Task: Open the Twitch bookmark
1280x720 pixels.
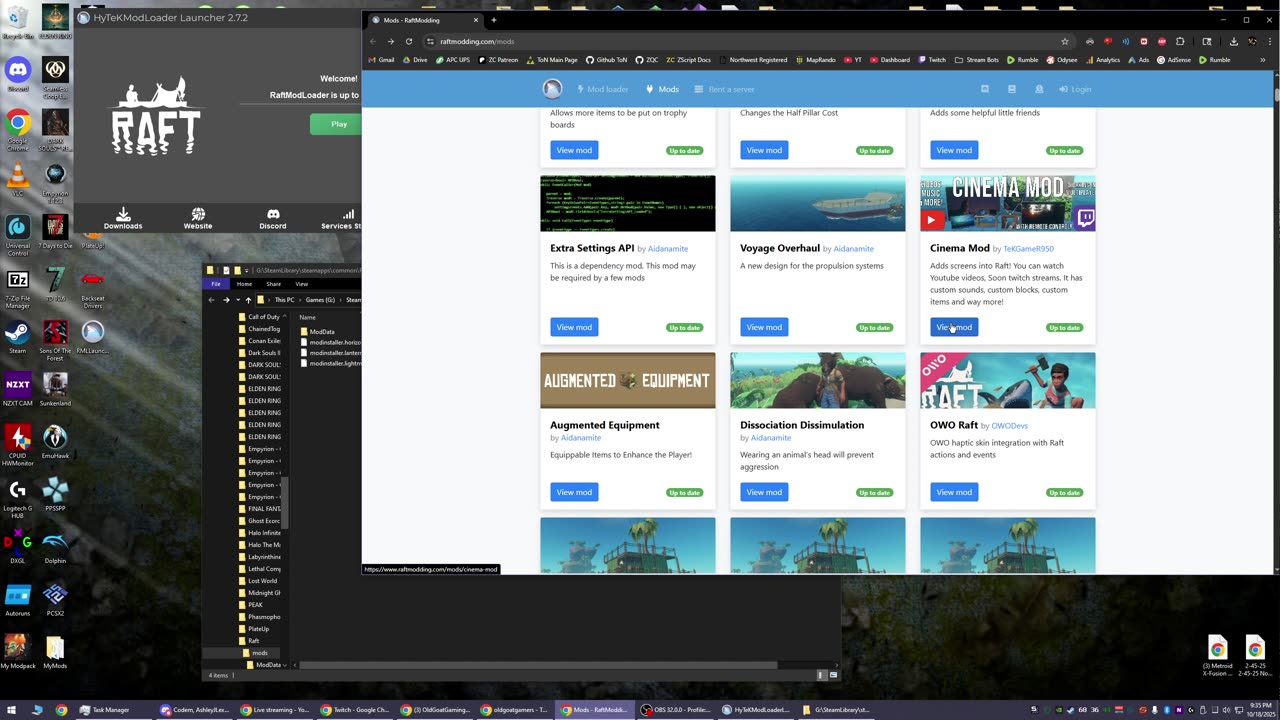Action: point(932,60)
